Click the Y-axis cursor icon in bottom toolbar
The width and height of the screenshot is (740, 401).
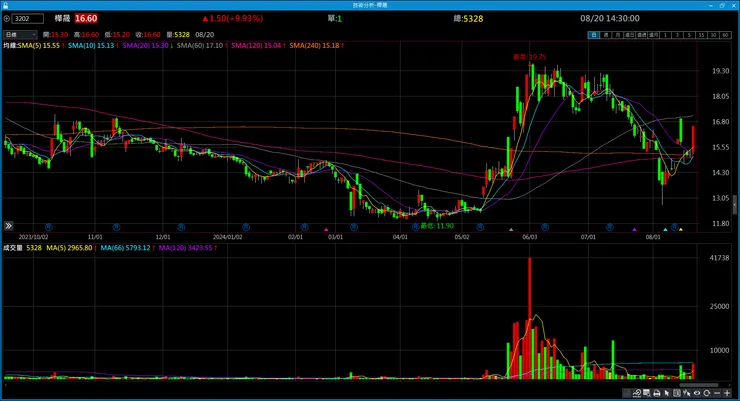(687, 393)
